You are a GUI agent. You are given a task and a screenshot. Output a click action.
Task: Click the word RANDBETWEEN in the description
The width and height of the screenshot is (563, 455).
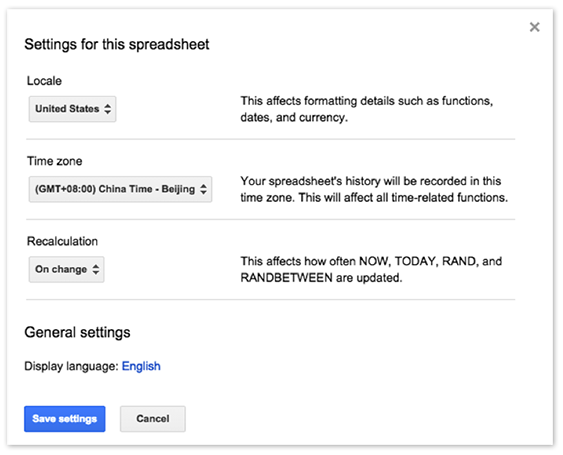point(286,278)
